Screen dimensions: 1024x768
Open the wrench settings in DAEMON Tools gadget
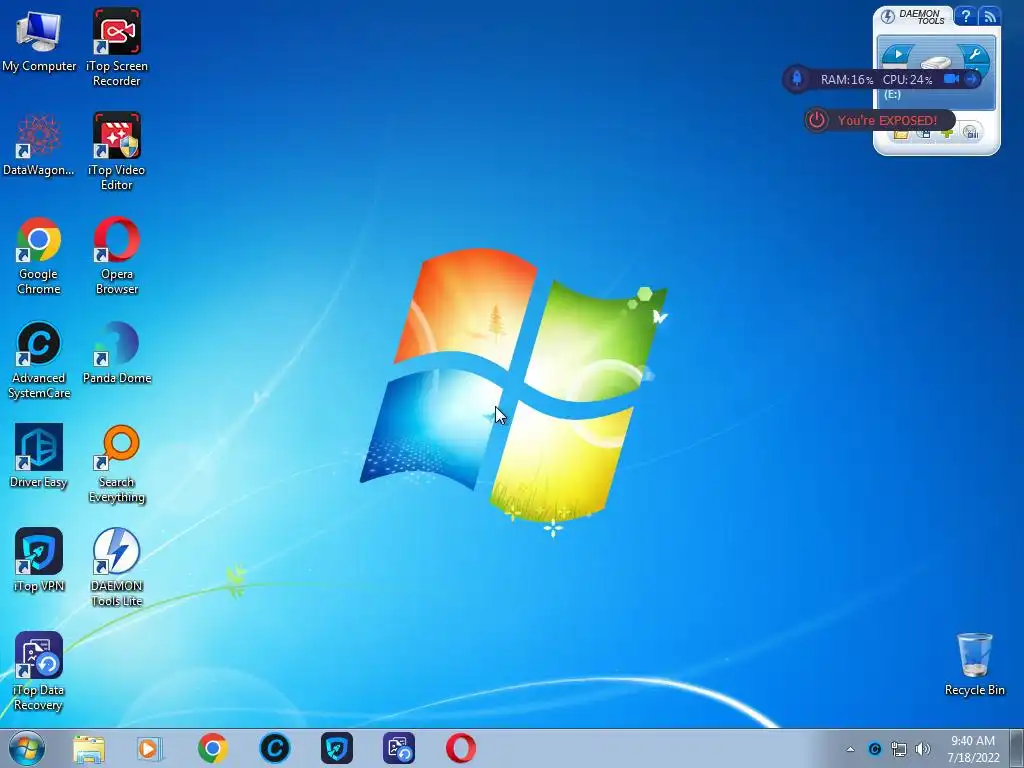pyautogui.click(x=974, y=55)
